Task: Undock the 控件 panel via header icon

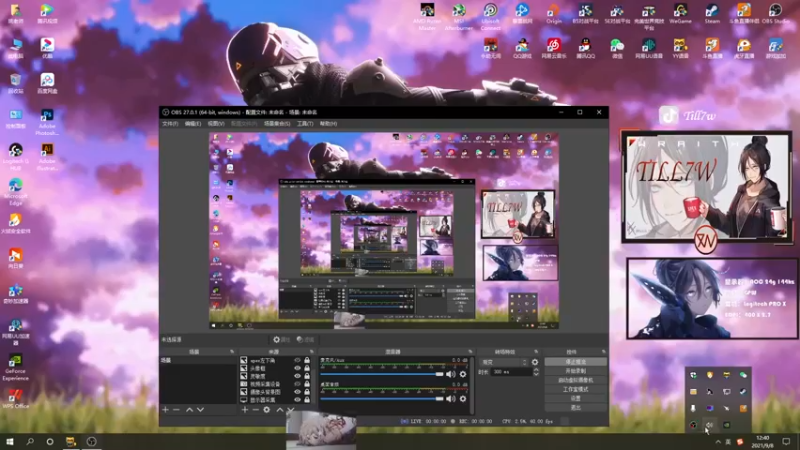Action: (604, 352)
